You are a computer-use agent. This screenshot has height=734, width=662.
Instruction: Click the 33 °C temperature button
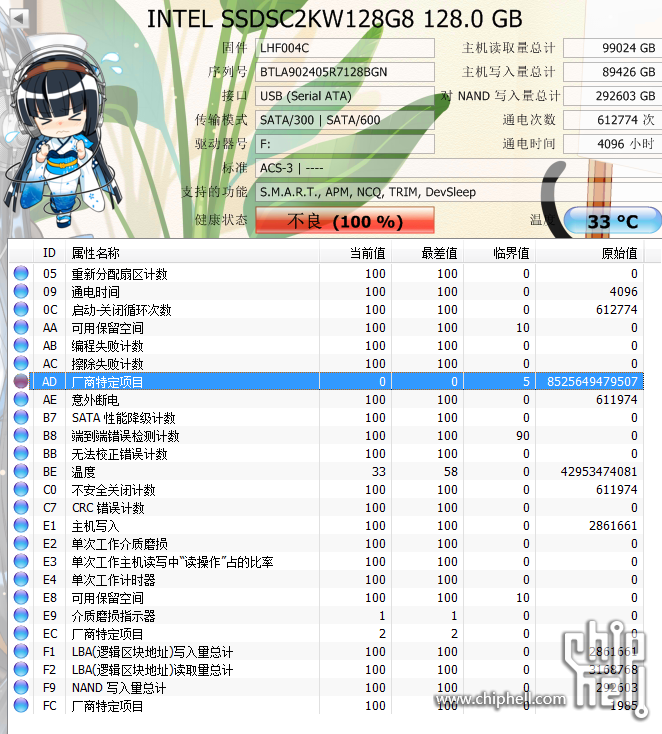pos(613,220)
